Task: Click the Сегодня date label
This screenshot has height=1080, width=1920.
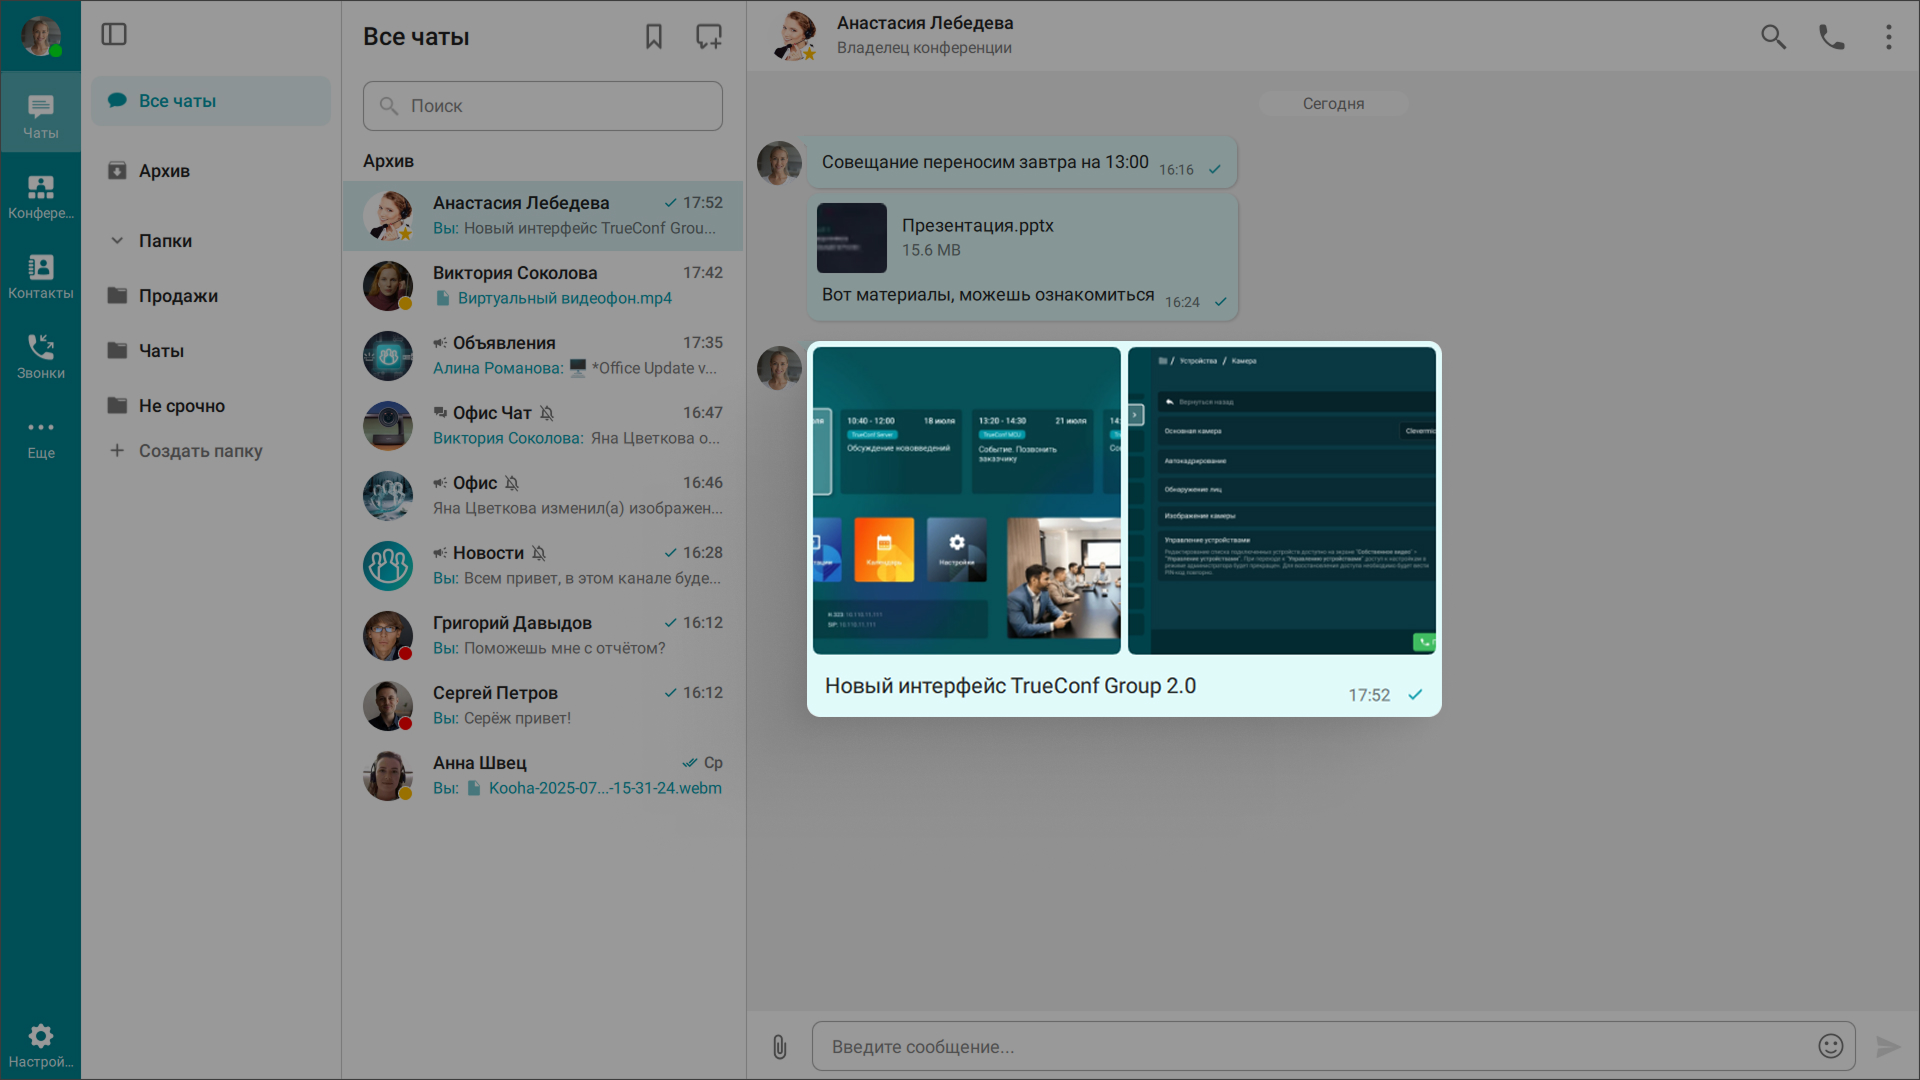Action: click(x=1333, y=104)
